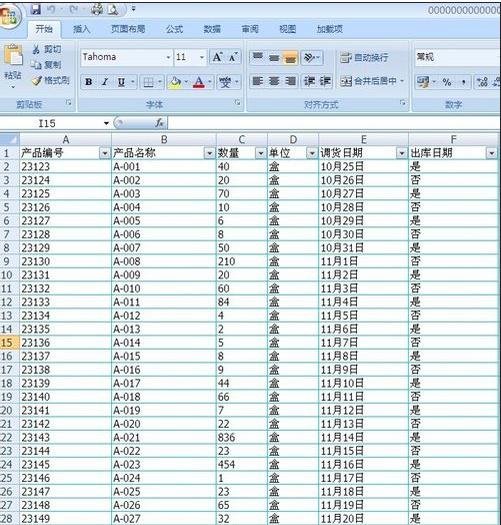This screenshot has width=501, height=525.
Task: Decrease cell indent
Action: click(309, 81)
